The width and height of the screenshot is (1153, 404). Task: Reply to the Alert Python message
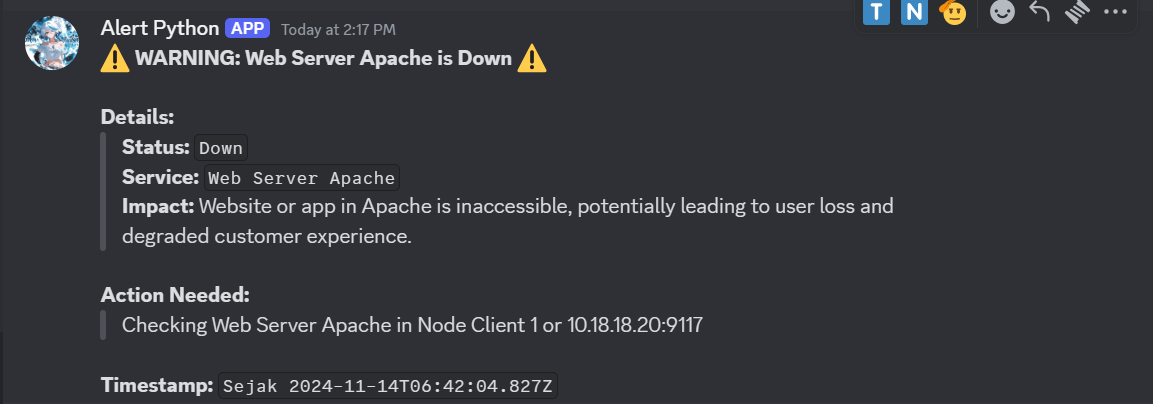1039,12
